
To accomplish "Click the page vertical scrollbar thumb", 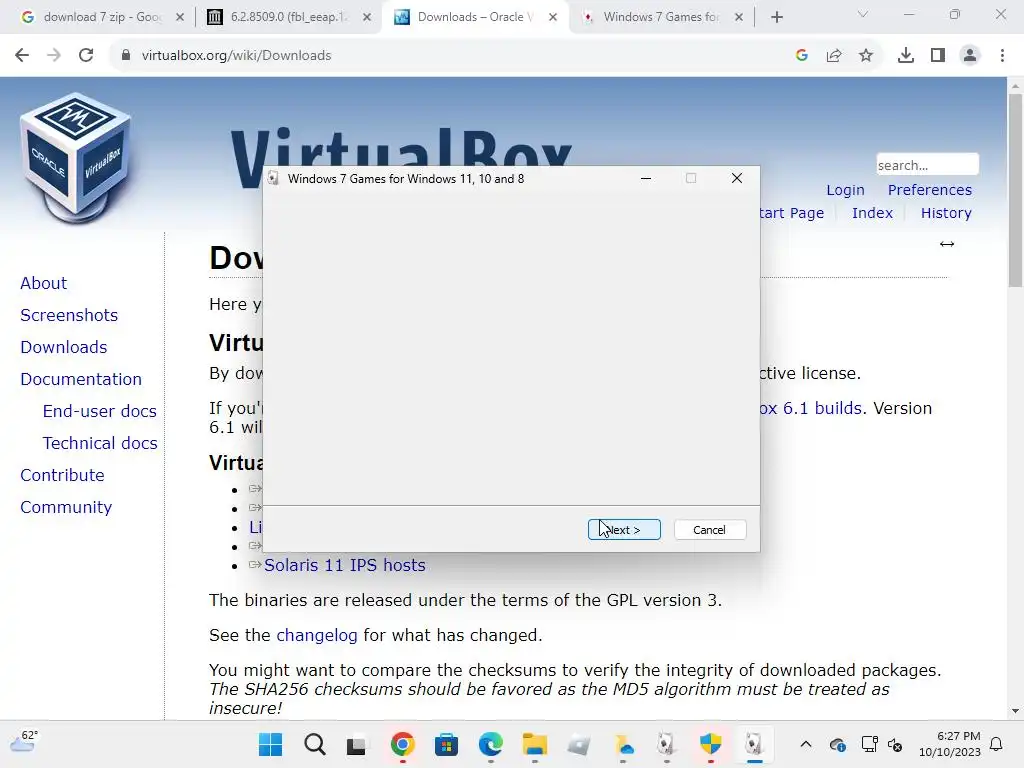I will pos(1015,189).
